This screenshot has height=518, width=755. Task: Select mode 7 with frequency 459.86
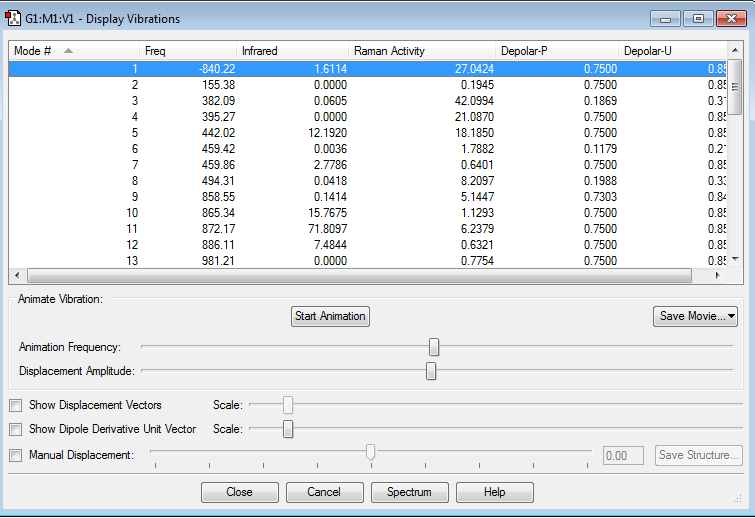(x=367, y=165)
